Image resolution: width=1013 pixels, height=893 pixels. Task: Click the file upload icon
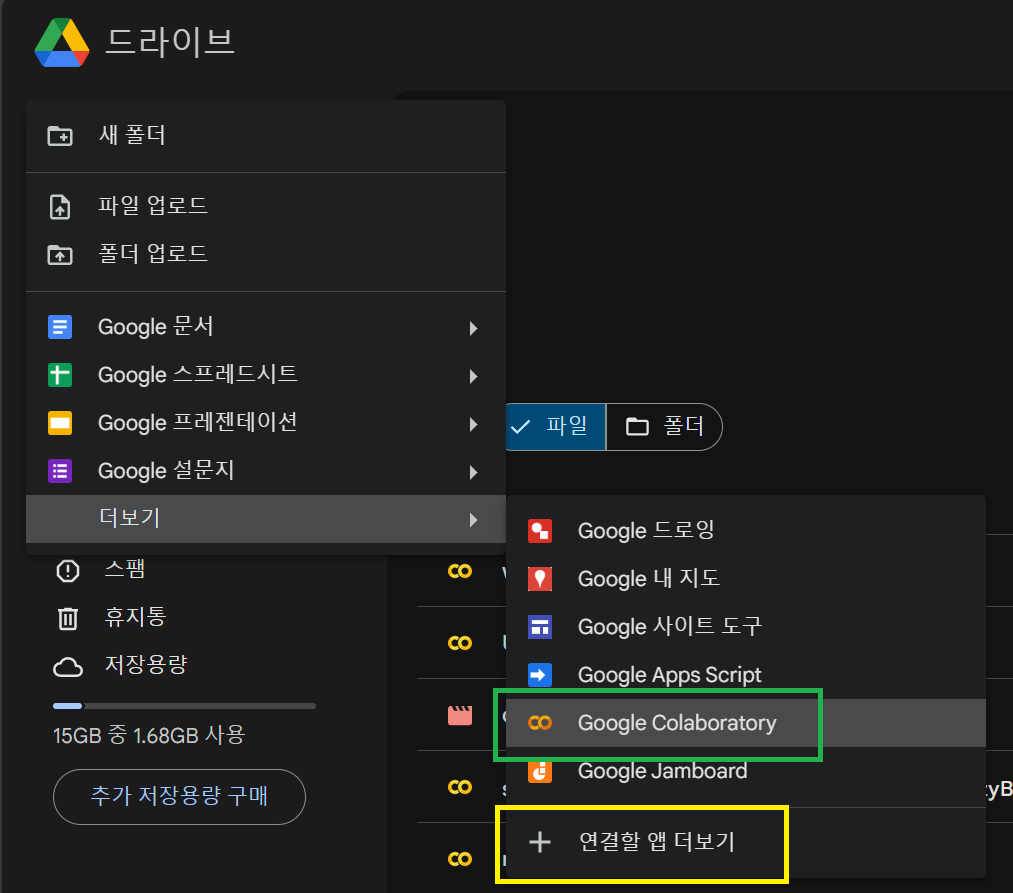point(60,207)
